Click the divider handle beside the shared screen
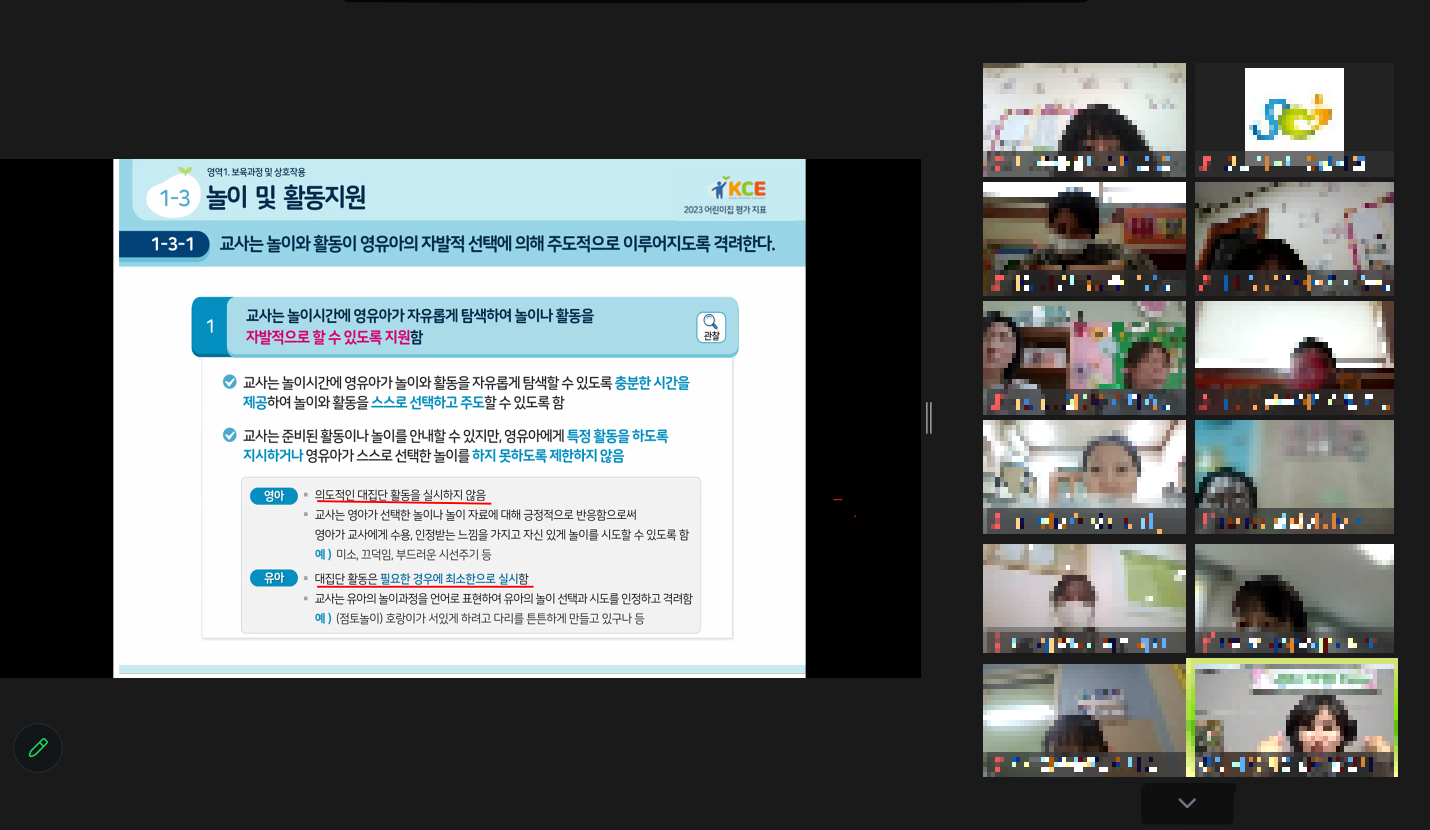1430x830 pixels. tap(929, 417)
